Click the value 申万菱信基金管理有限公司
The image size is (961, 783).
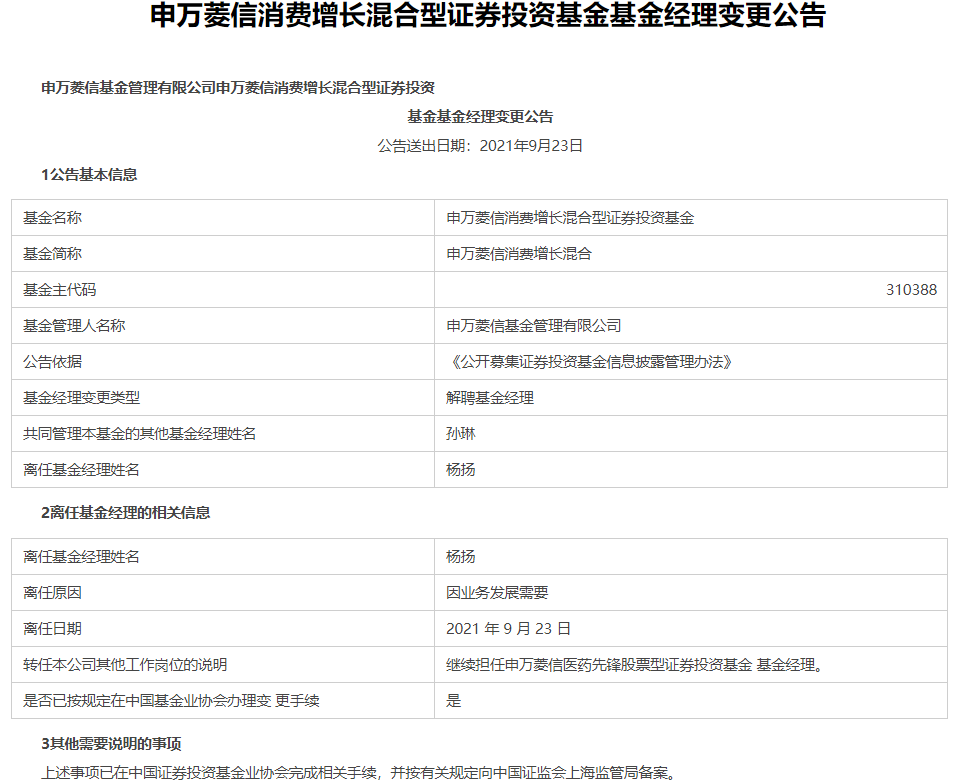click(x=534, y=325)
